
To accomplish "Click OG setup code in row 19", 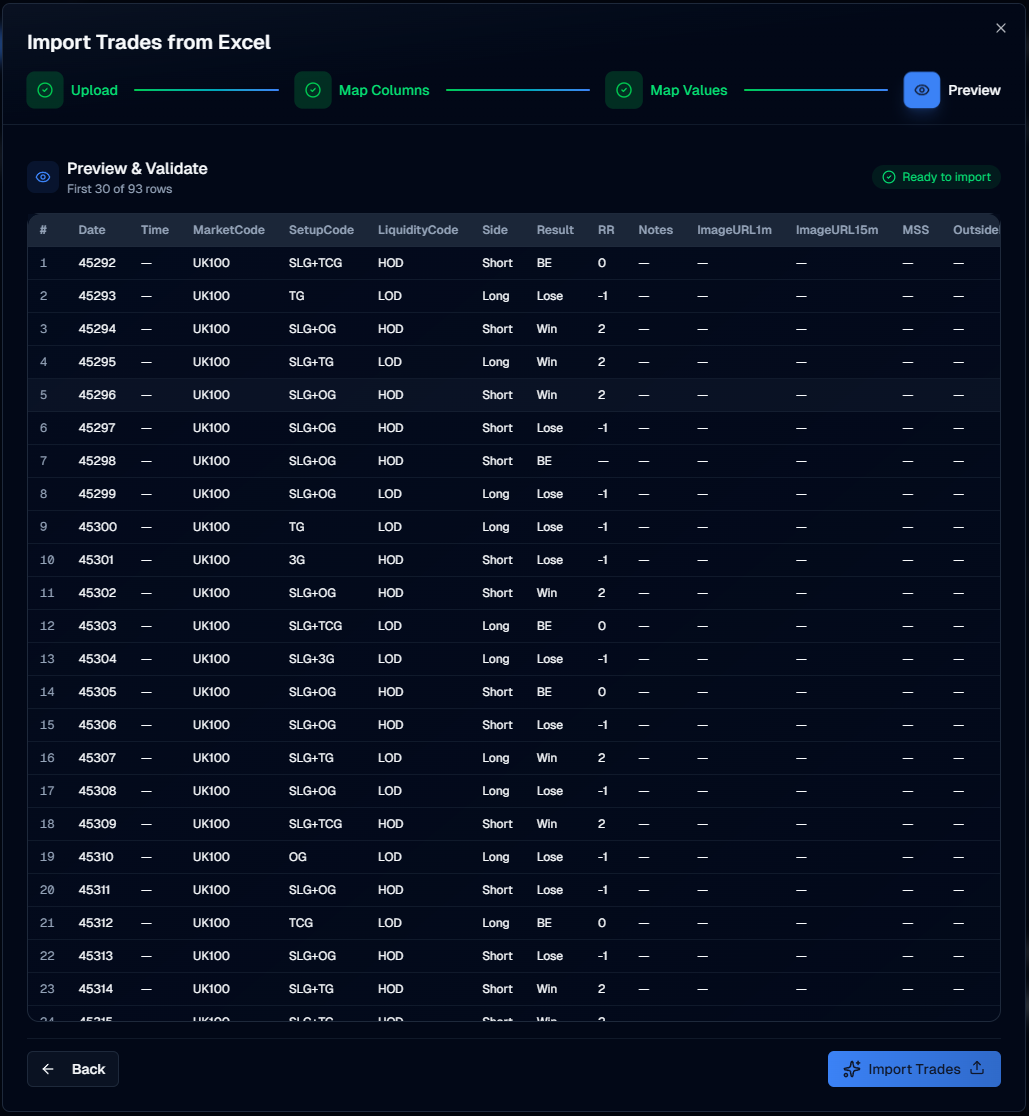I will coord(297,857).
